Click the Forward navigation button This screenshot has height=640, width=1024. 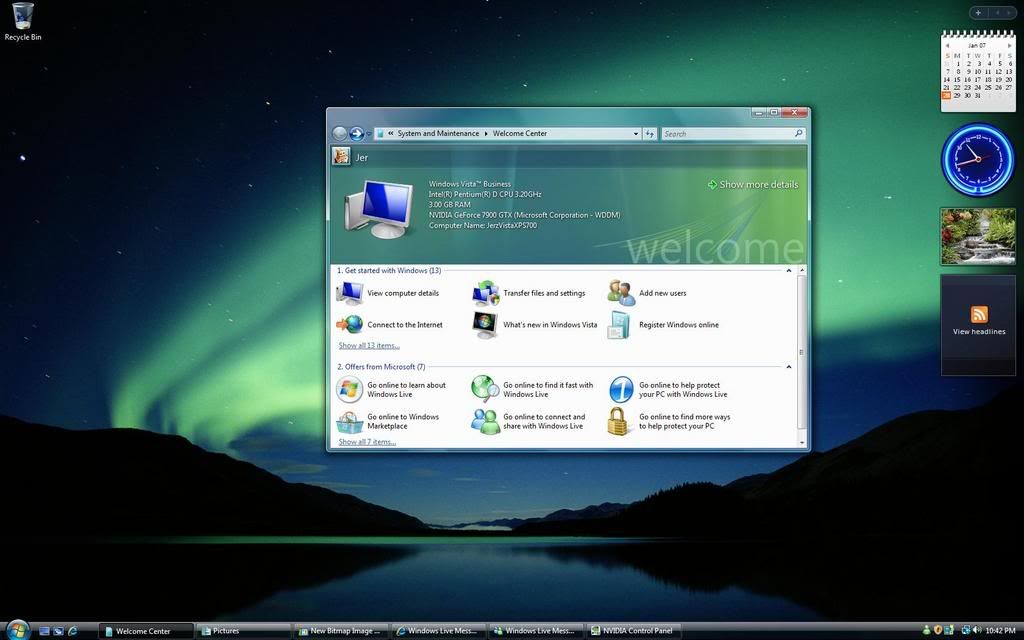pyautogui.click(x=357, y=134)
